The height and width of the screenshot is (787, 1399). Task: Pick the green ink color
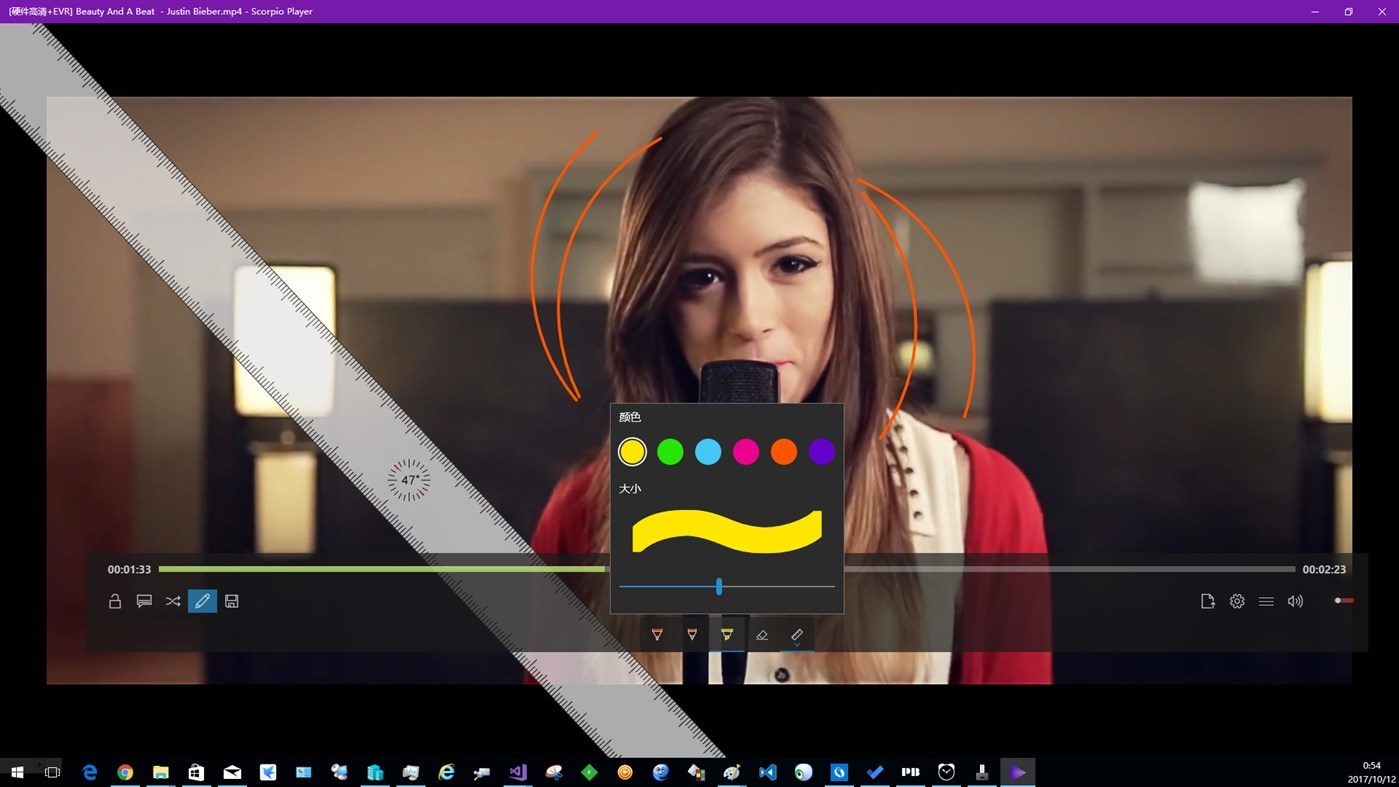click(670, 452)
